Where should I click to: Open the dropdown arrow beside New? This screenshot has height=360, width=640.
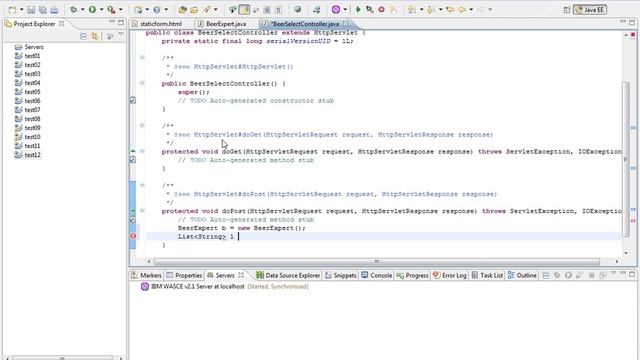click(21, 10)
